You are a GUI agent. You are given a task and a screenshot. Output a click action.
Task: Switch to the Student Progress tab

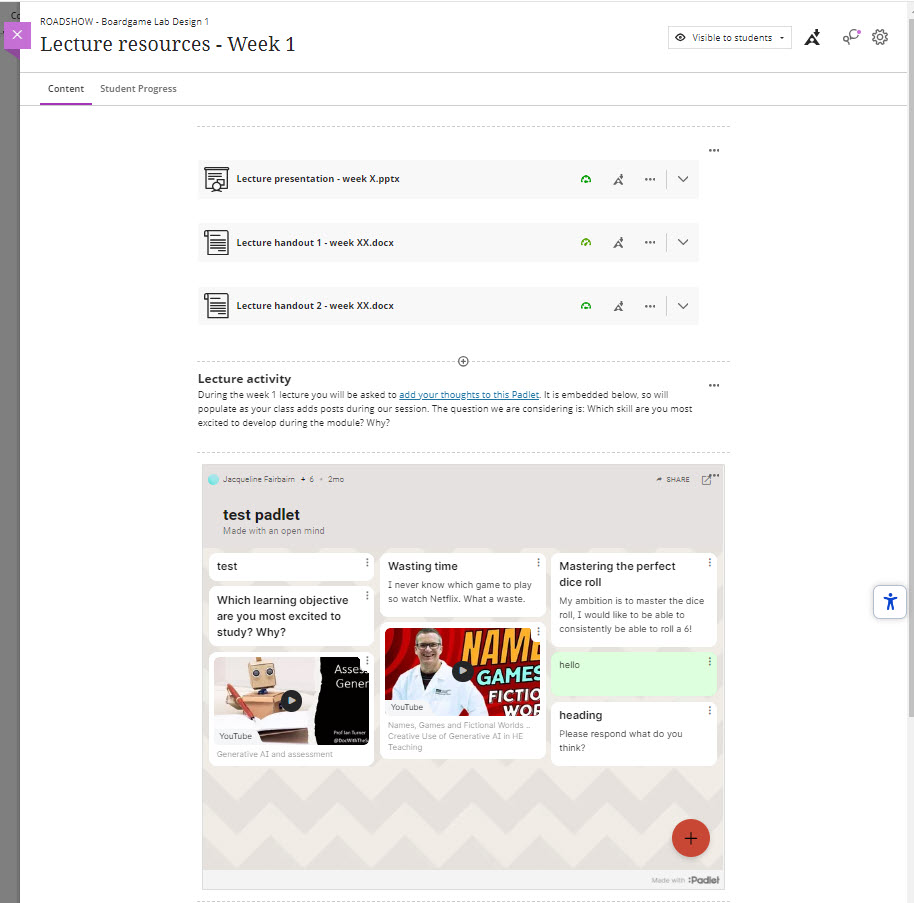(x=138, y=89)
